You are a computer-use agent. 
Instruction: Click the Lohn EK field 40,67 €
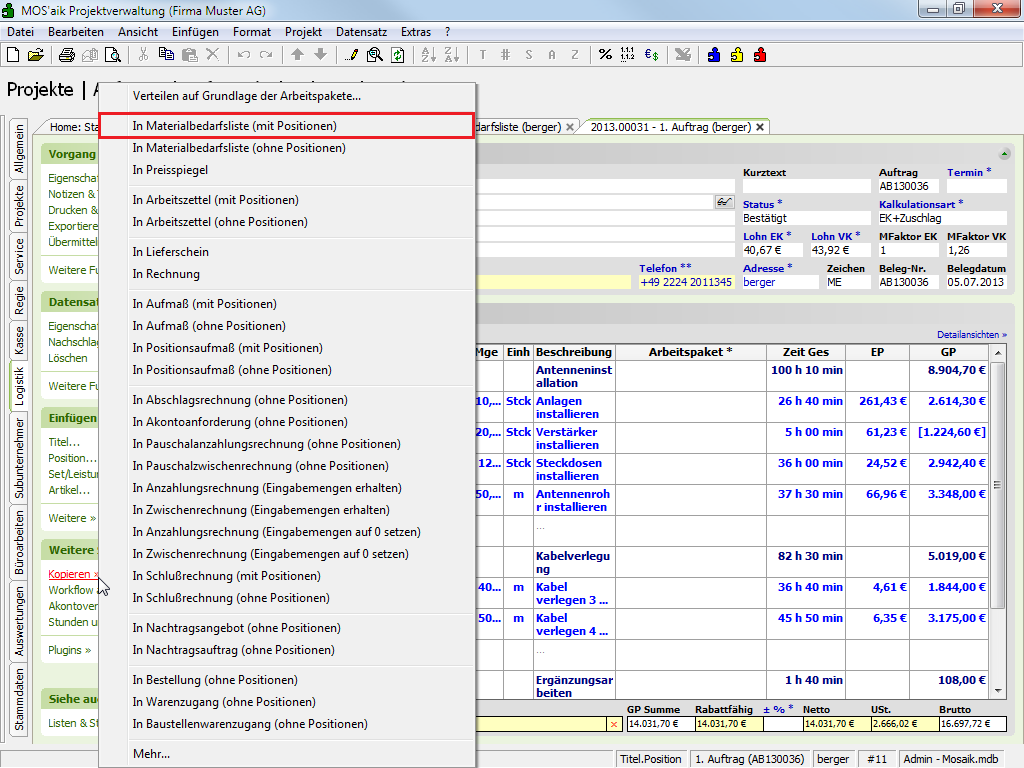[x=772, y=250]
